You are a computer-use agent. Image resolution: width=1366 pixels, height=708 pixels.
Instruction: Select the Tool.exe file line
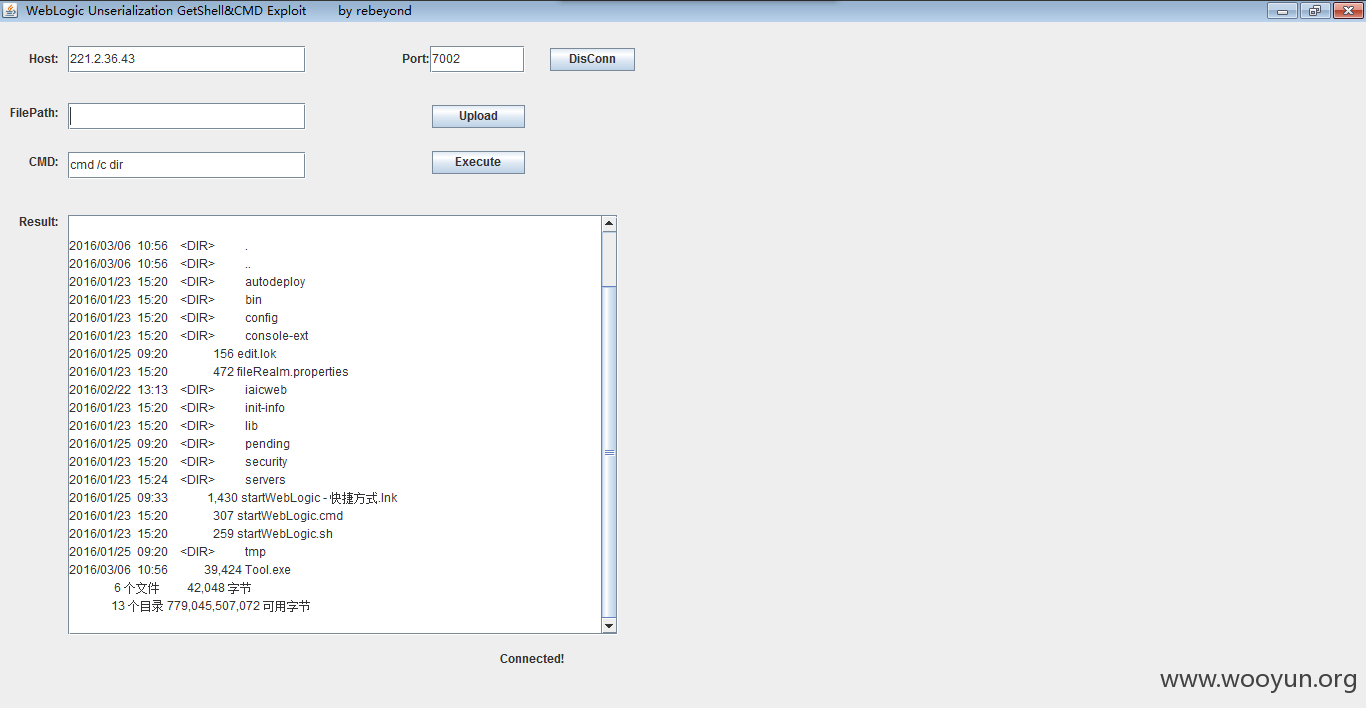(x=180, y=570)
